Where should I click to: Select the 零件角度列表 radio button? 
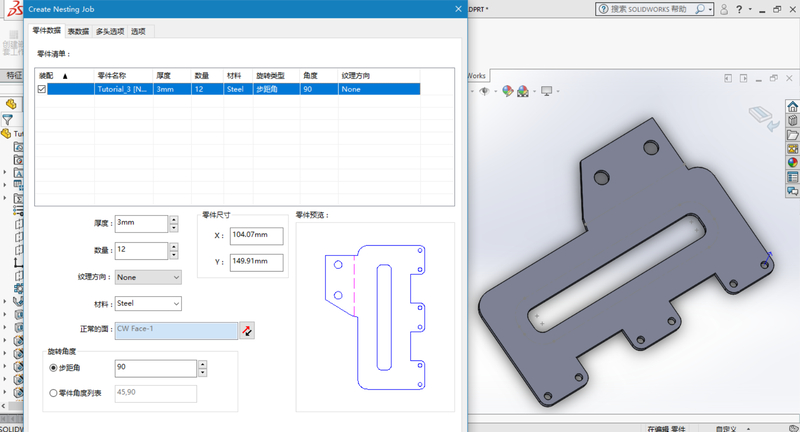(x=54, y=394)
